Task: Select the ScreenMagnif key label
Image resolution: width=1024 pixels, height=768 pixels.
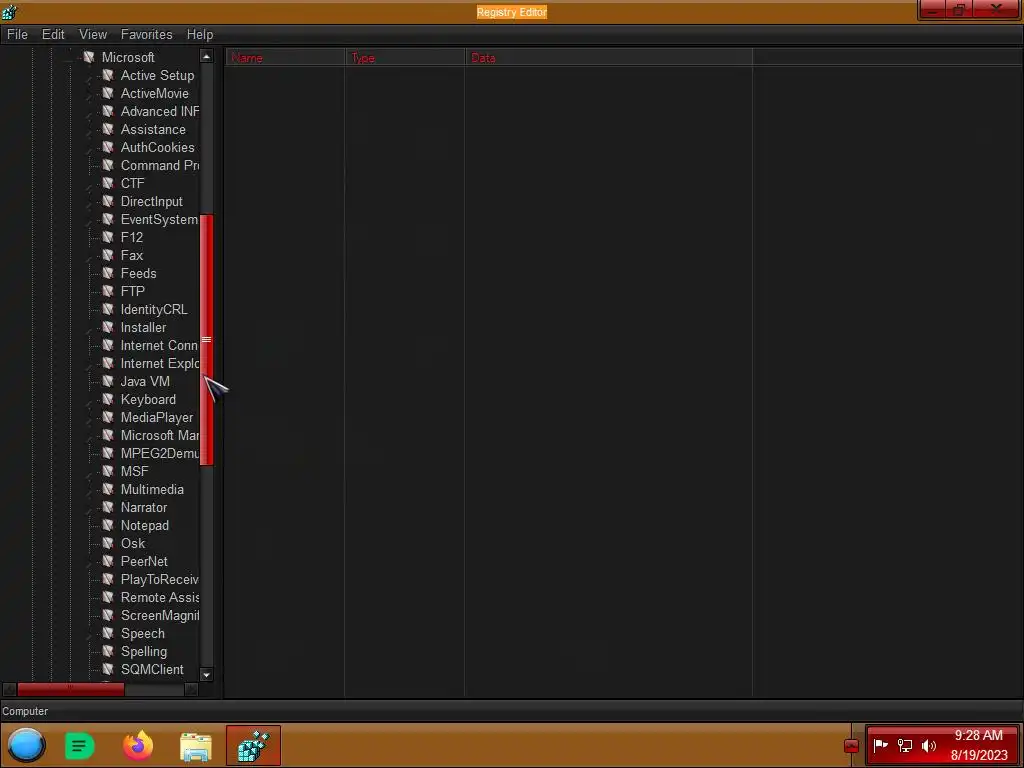Action: pyautogui.click(x=159, y=615)
